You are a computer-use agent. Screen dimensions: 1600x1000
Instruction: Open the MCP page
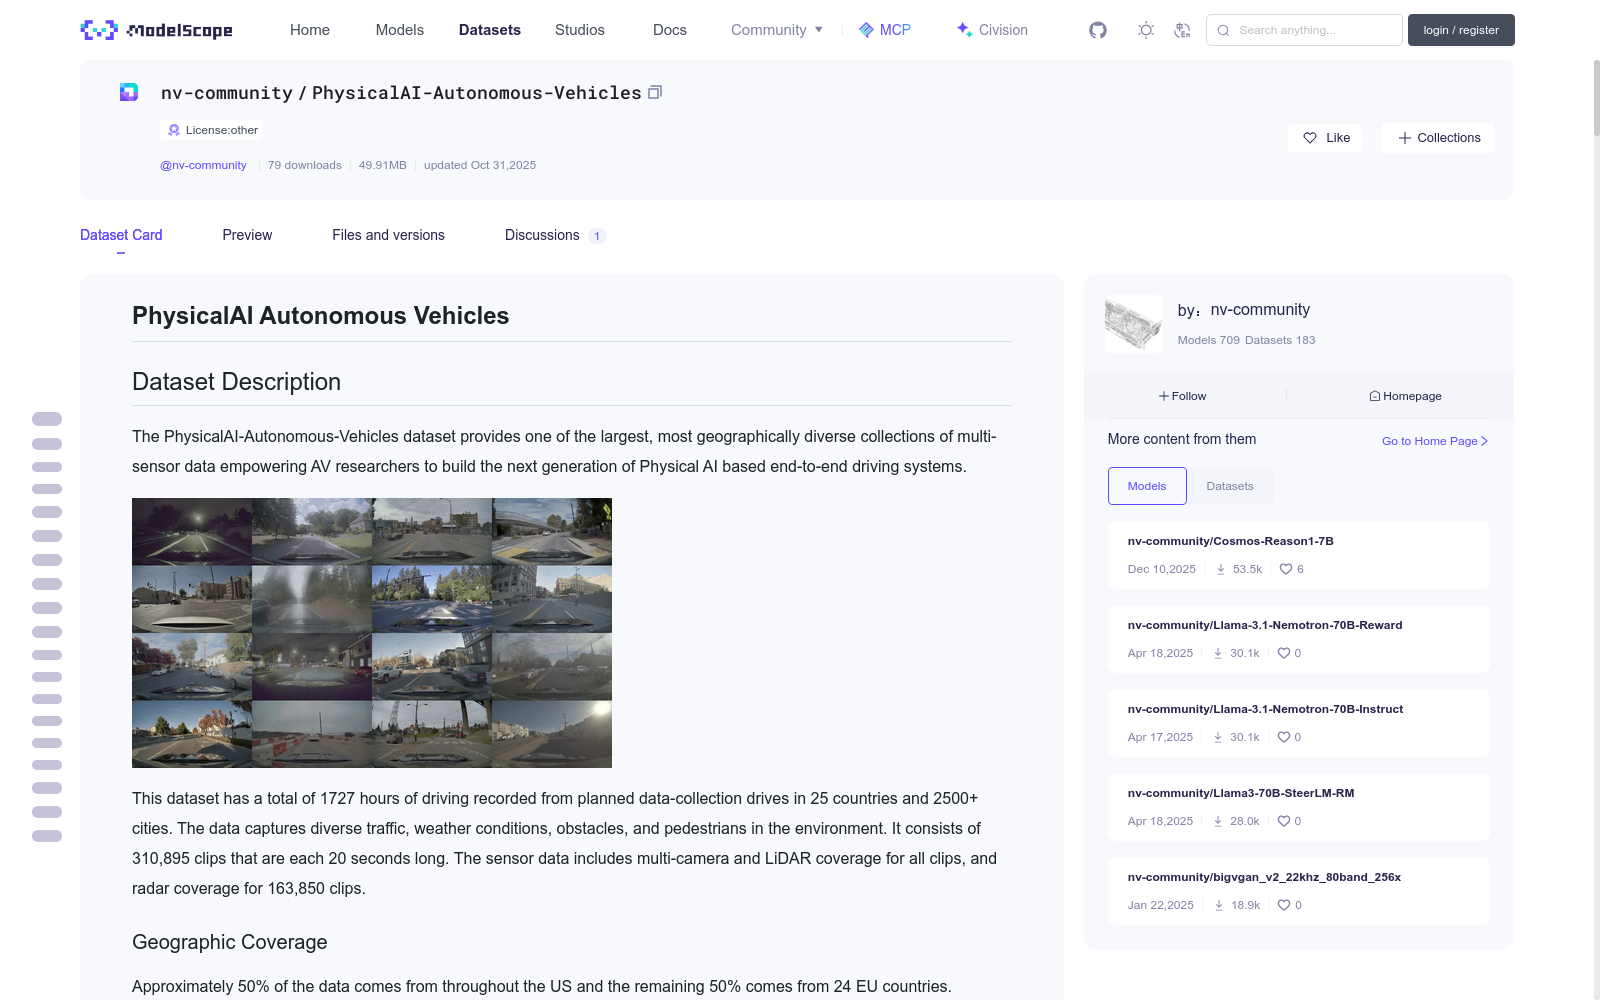885,30
